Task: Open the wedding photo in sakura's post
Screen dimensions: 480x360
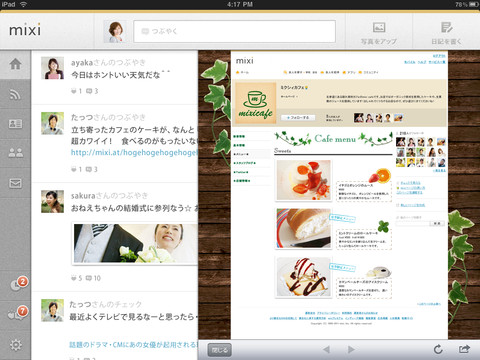Action: point(135,244)
